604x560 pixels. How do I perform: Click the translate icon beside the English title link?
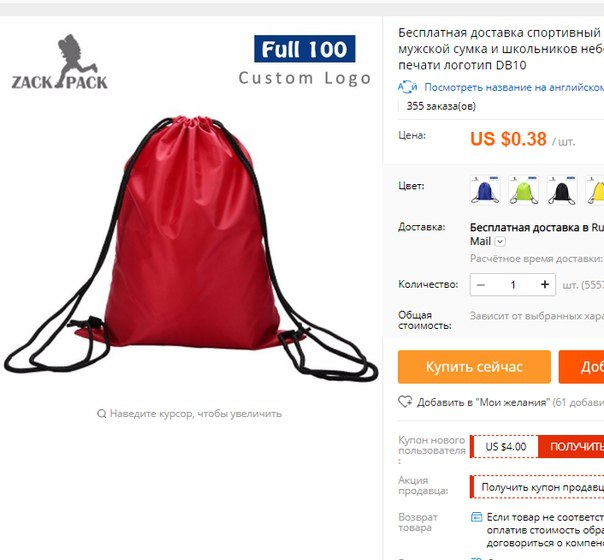click(408, 87)
